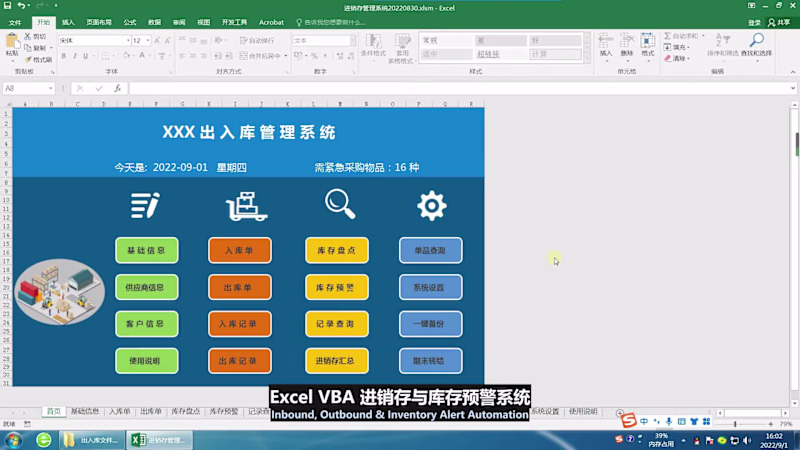Click the vertical scrollbar thumb
The height and width of the screenshot is (450, 800).
(796, 144)
